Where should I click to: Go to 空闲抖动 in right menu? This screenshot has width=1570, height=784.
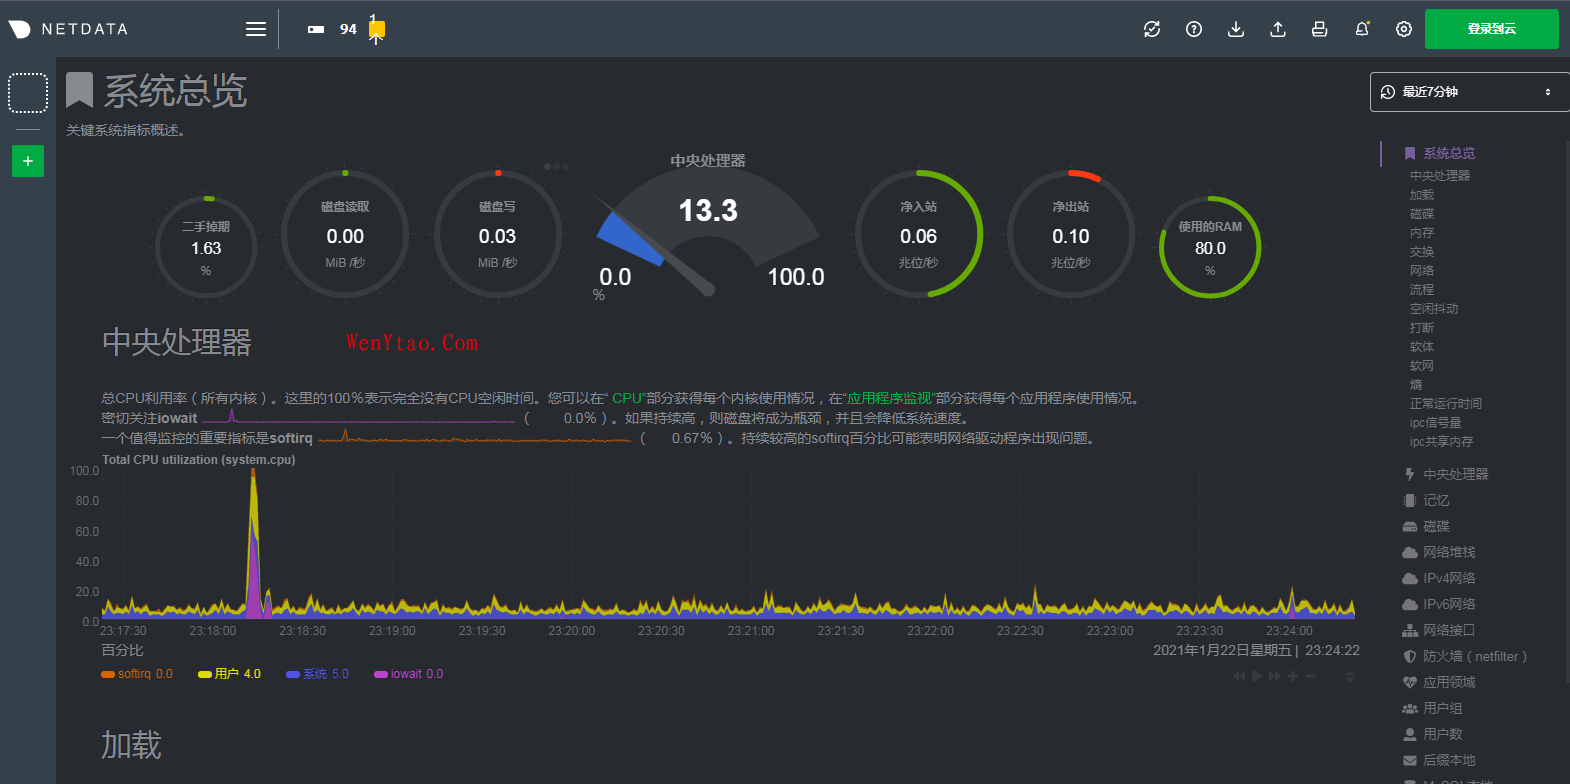[1434, 309]
